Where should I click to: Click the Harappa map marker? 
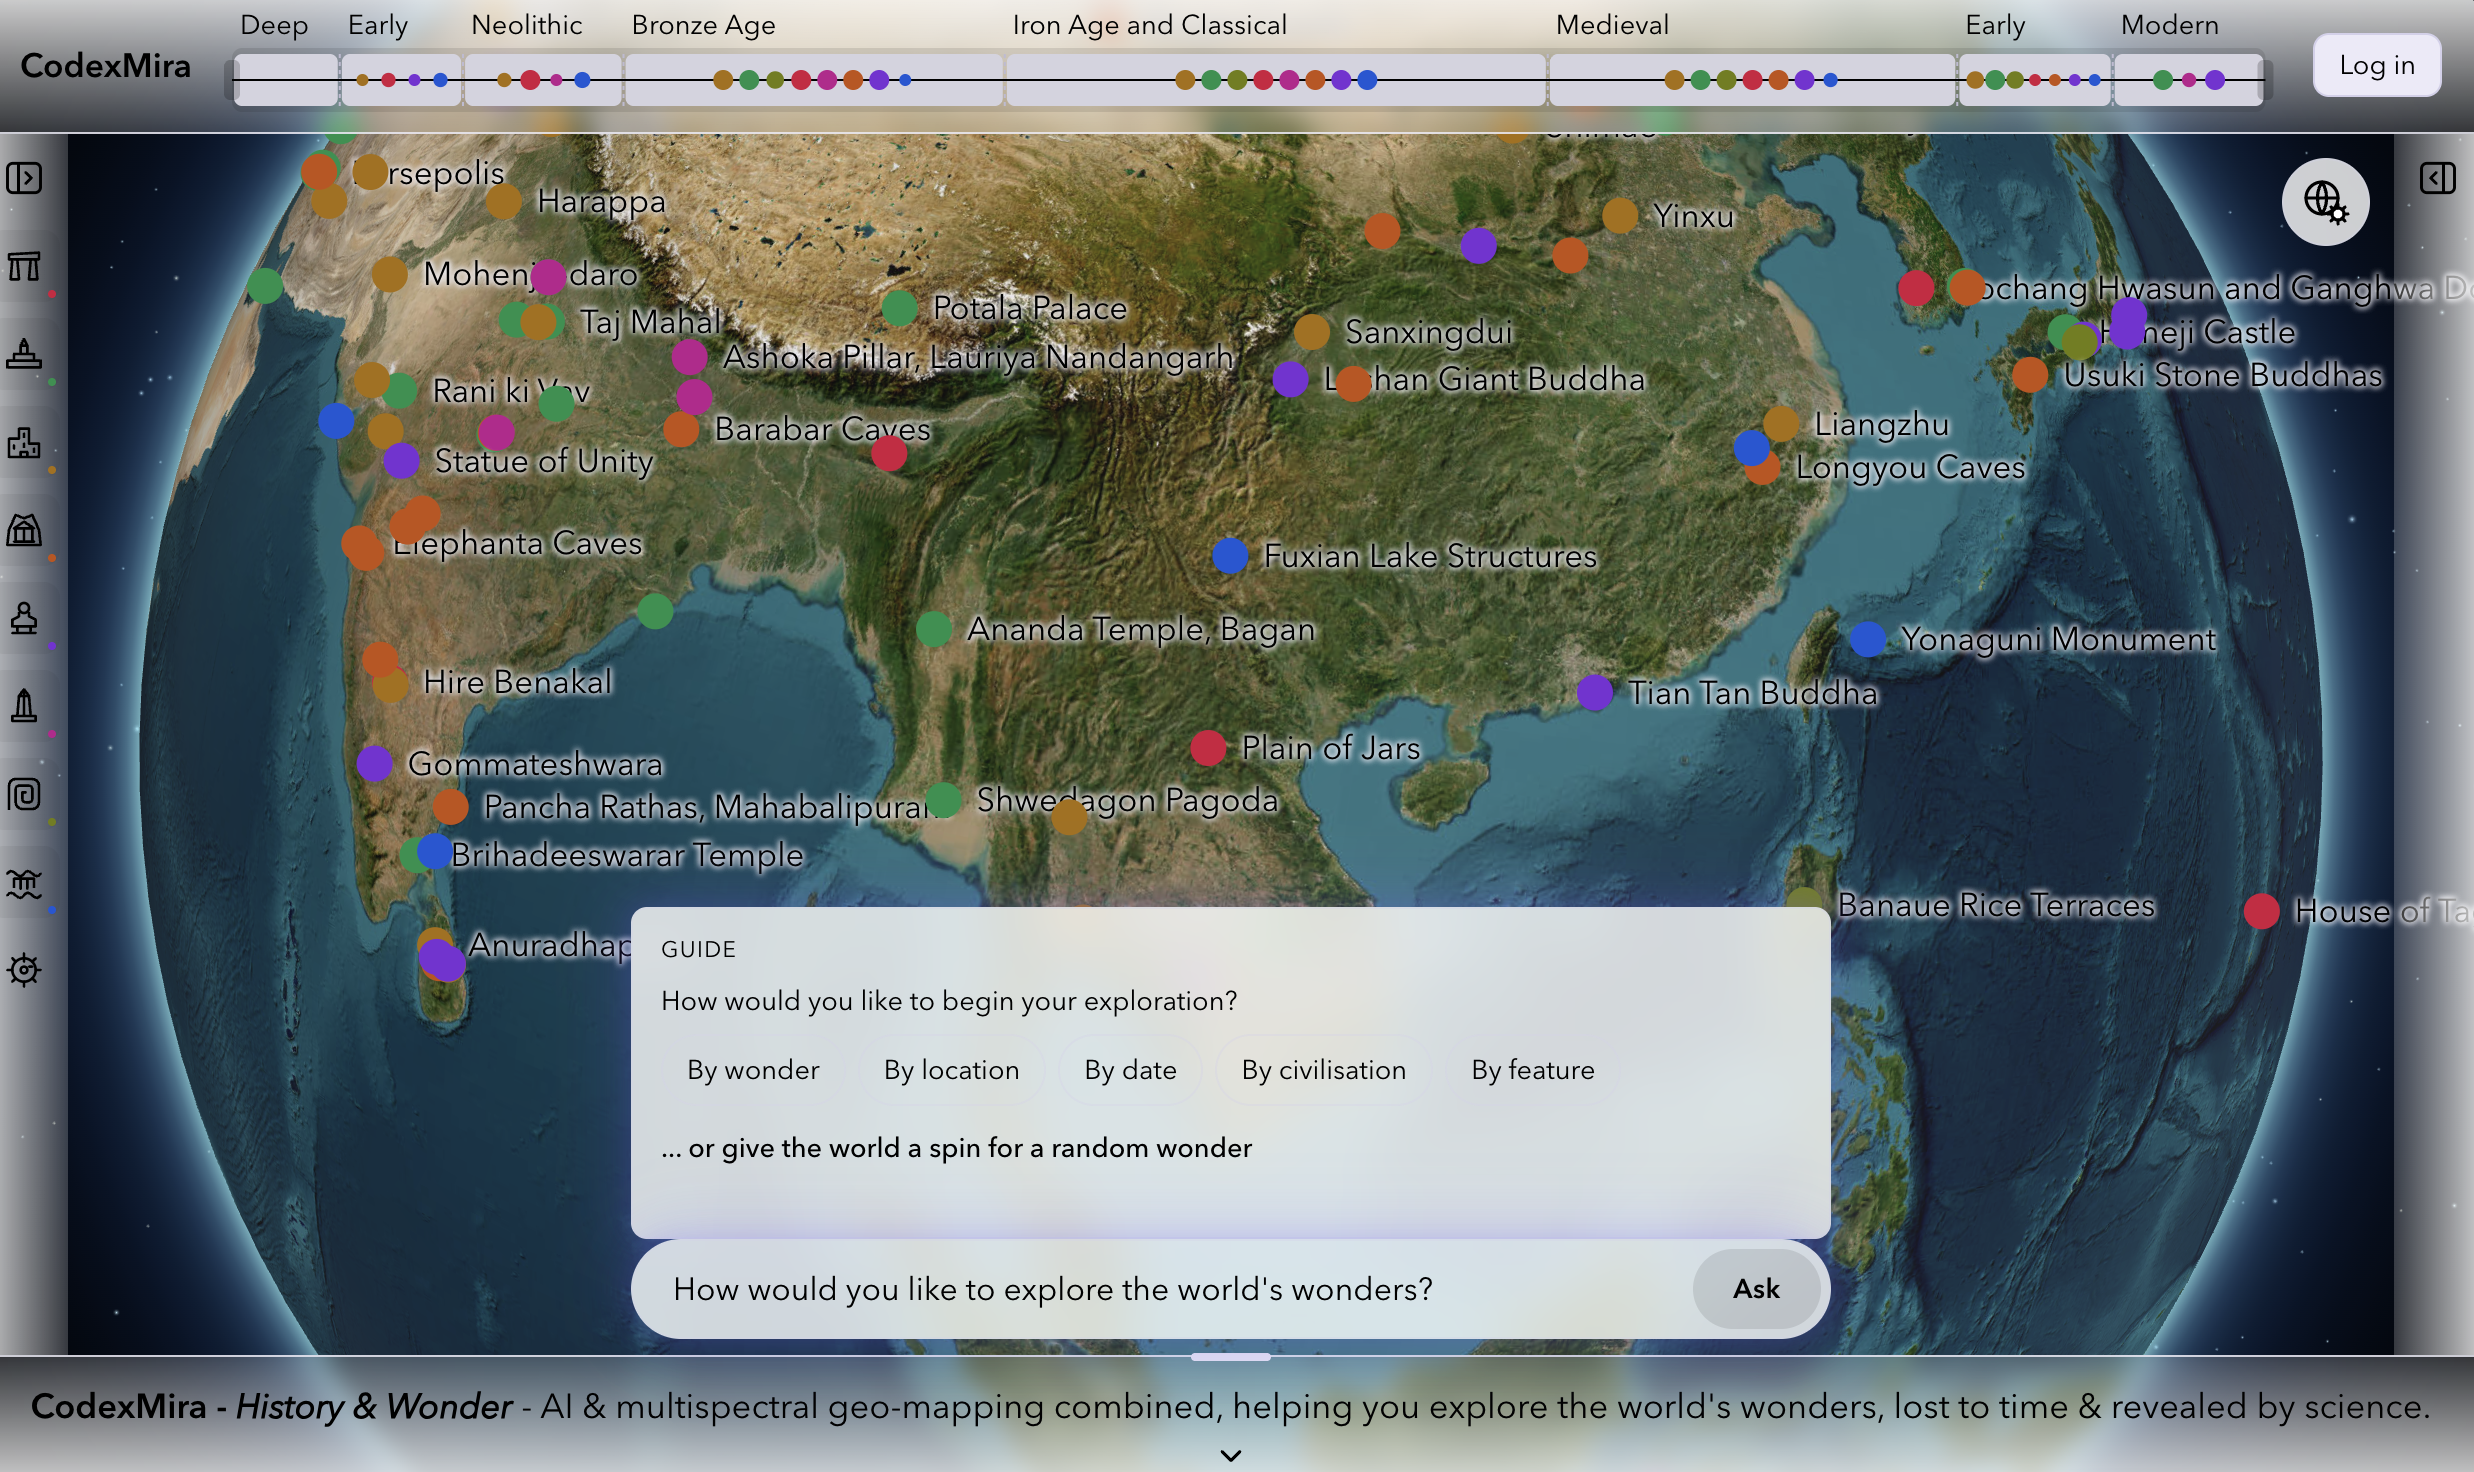click(503, 201)
